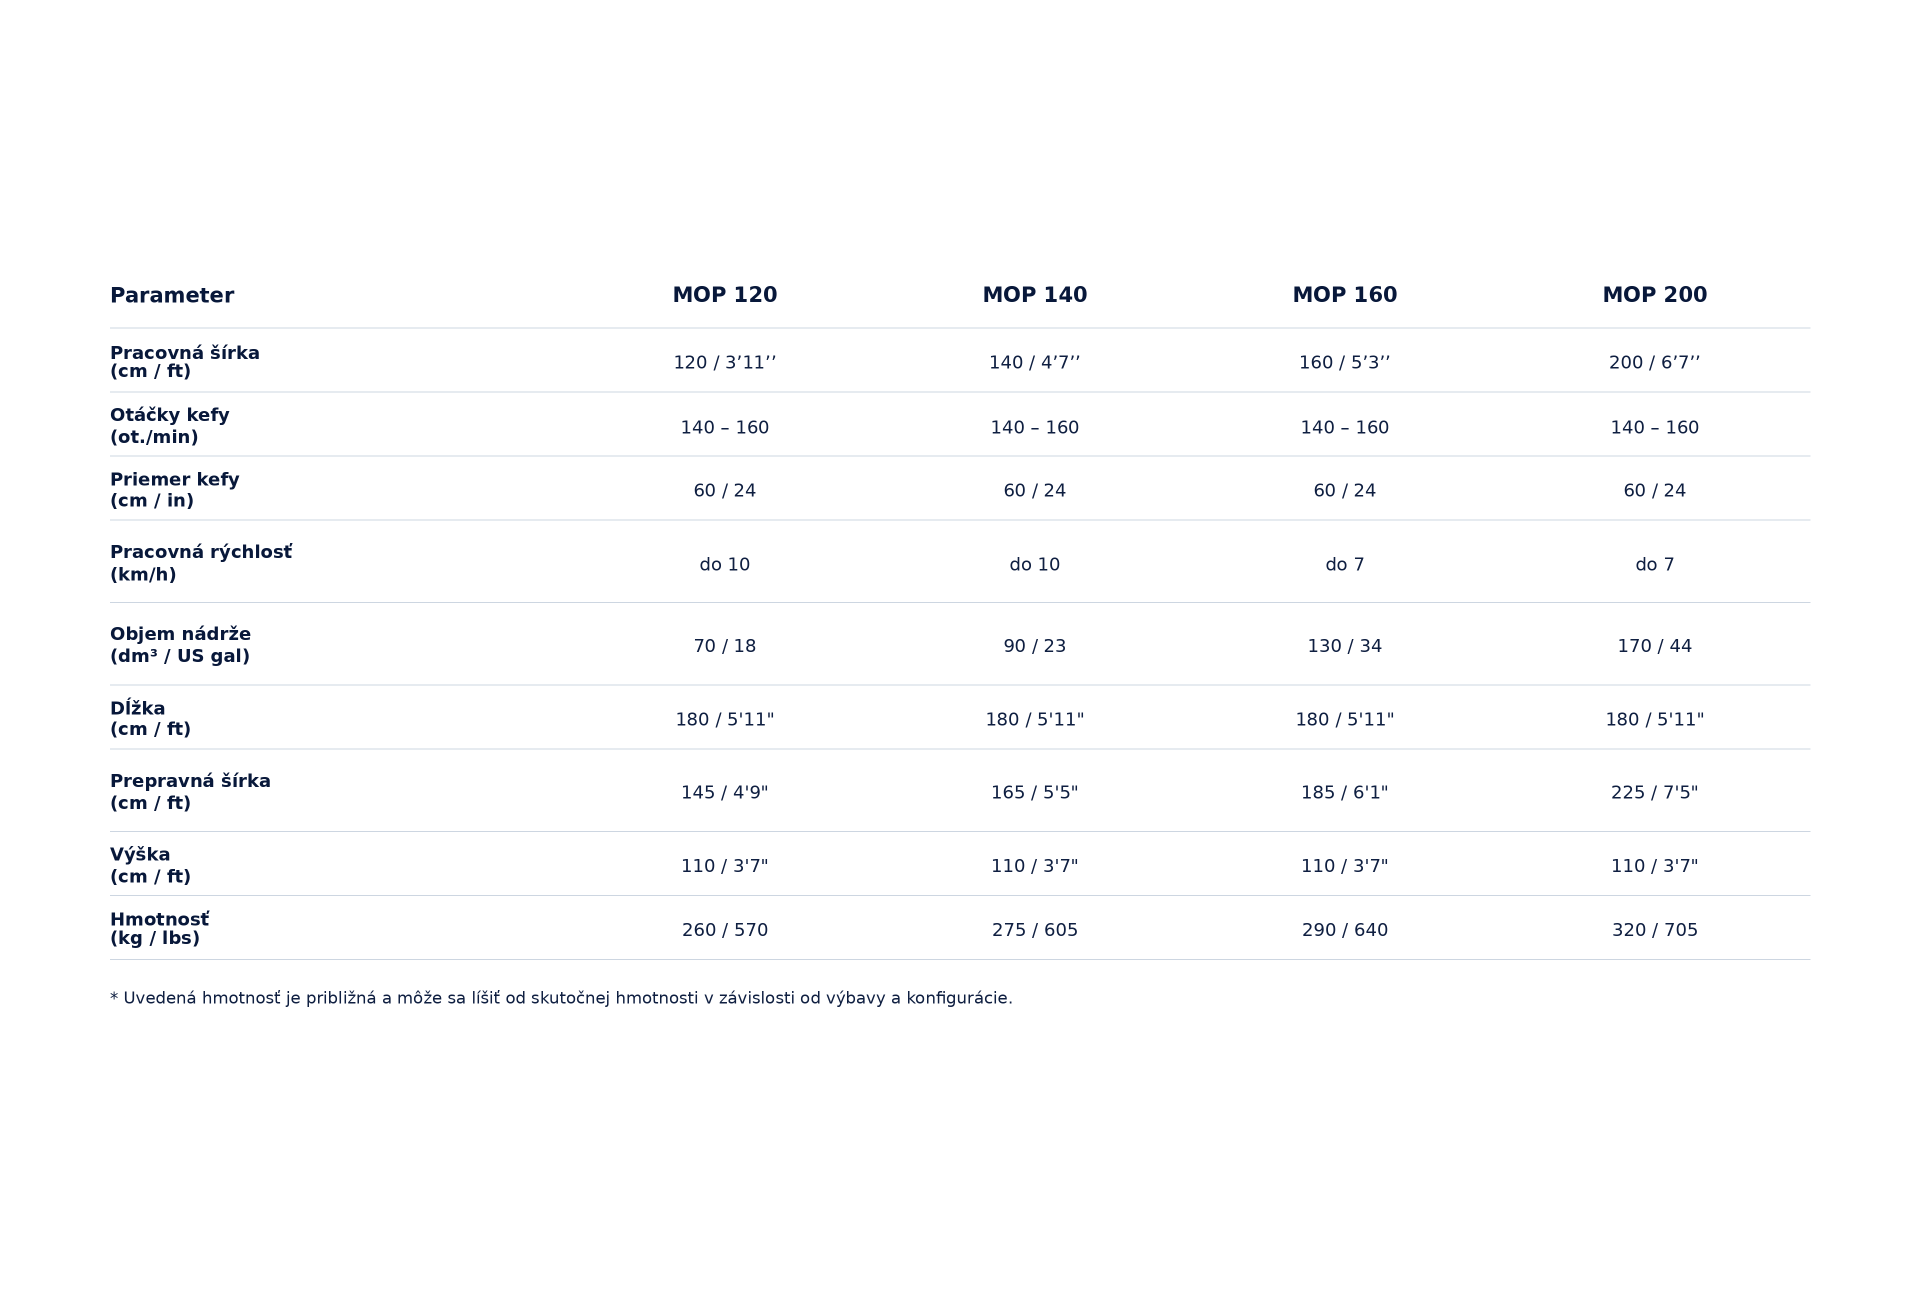The width and height of the screenshot is (1920, 1294).
Task: Select the Hmotnosť row label
Action: [x=160, y=928]
